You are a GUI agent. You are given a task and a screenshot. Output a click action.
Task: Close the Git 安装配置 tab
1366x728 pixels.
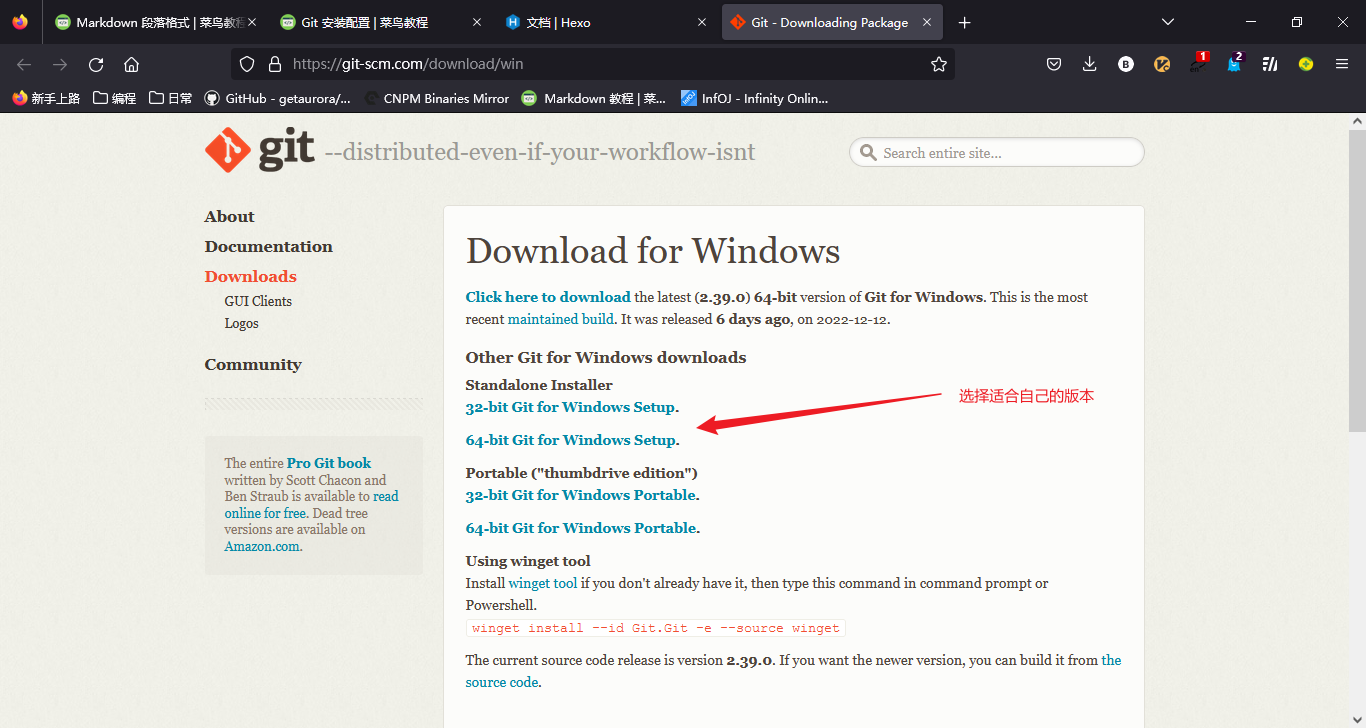coord(476,22)
